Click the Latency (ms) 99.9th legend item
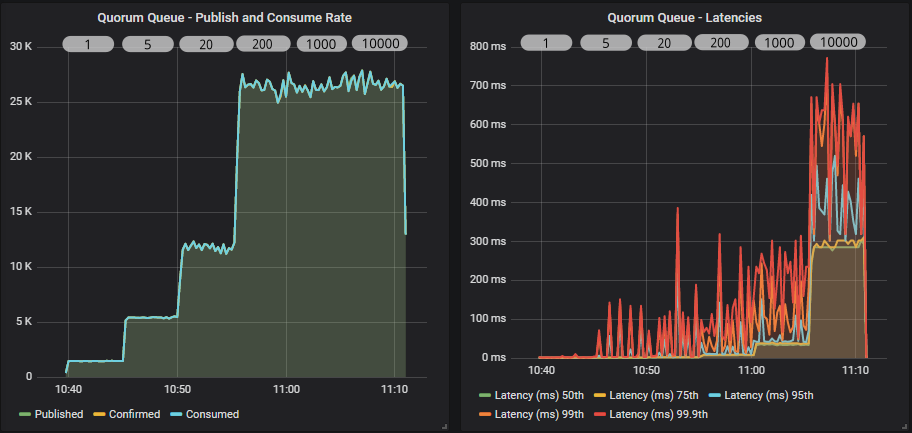Screen dimensions: 912x433 (x=654, y=414)
